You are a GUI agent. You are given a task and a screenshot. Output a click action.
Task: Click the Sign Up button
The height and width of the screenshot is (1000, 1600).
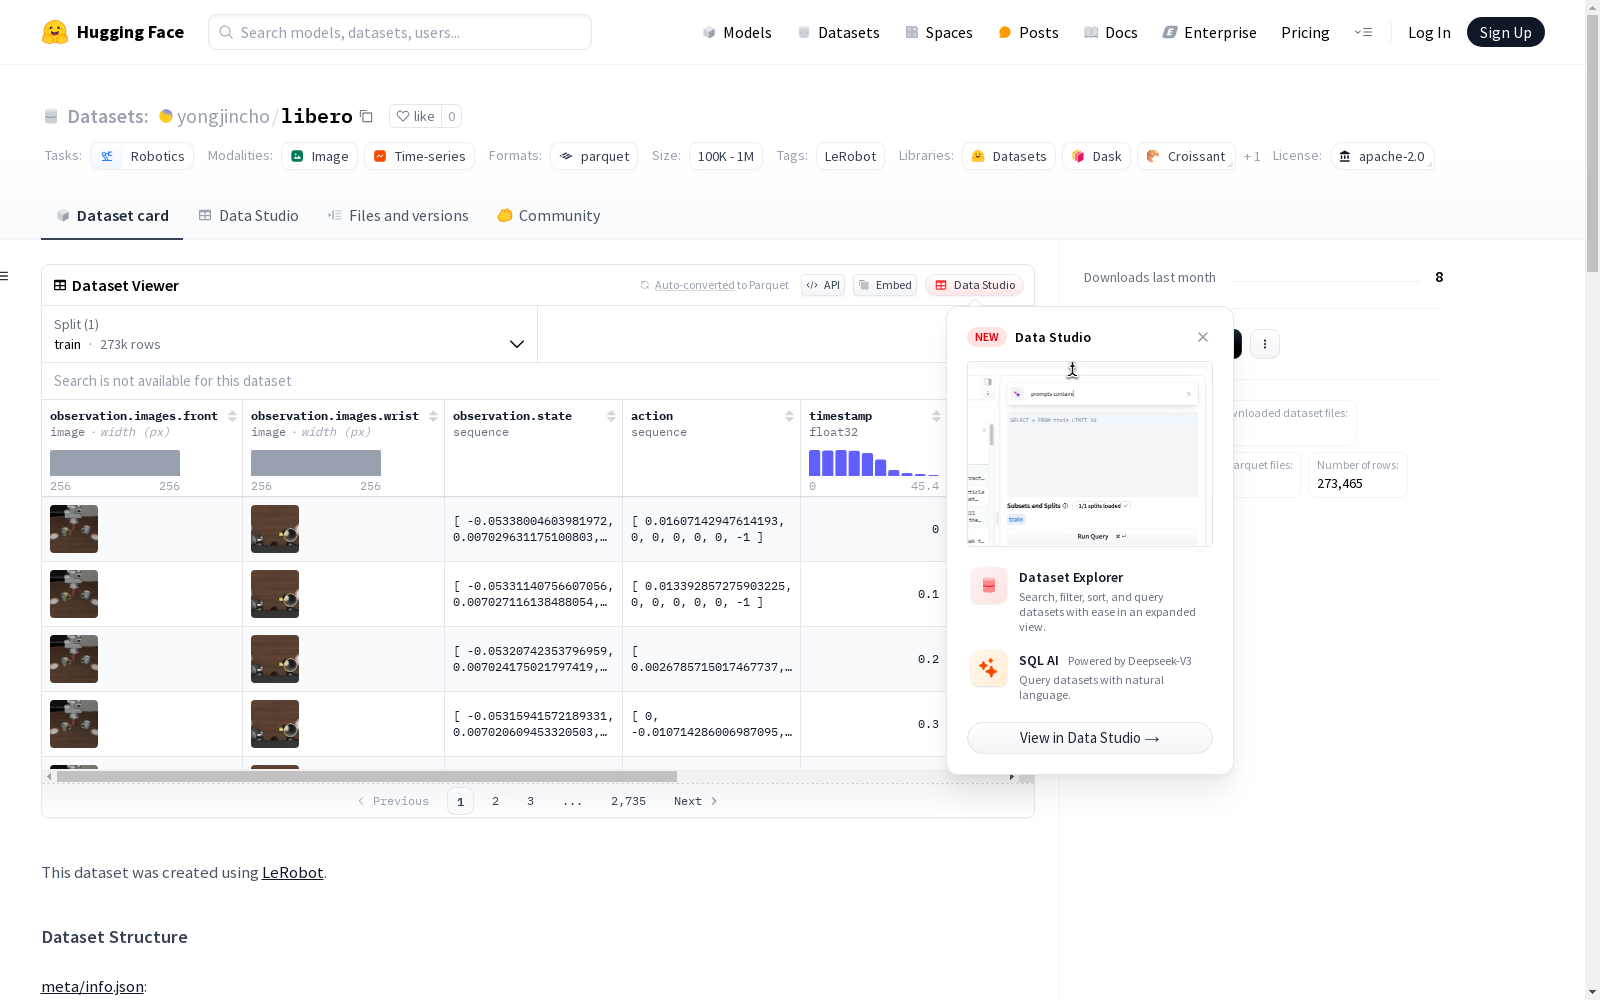[x=1505, y=32]
